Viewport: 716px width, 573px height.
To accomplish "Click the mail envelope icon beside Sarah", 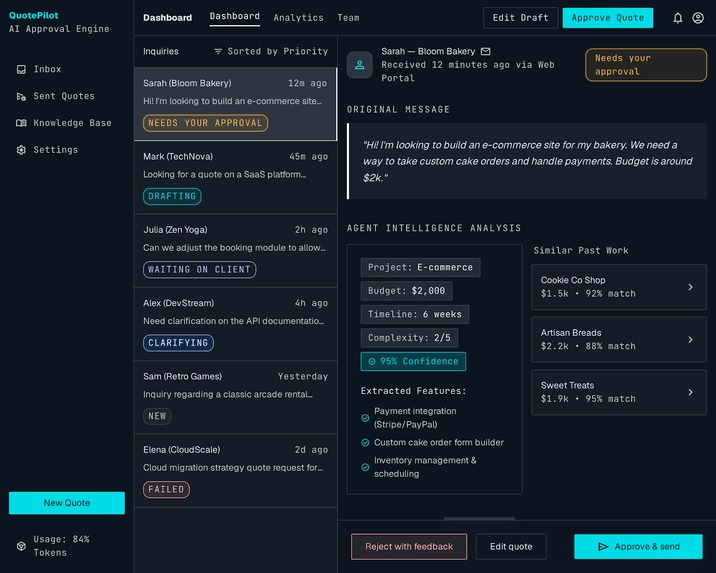I will tap(486, 51).
